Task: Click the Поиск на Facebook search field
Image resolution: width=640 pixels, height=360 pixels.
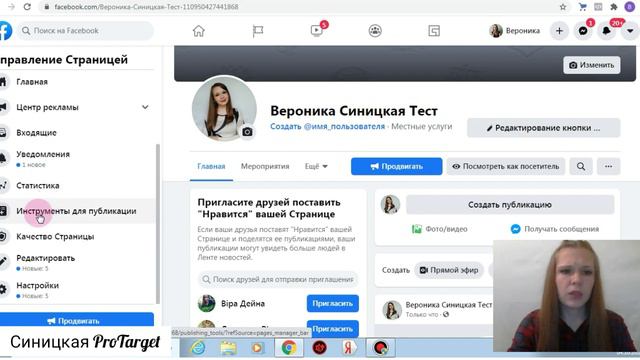Action: pos(85,31)
